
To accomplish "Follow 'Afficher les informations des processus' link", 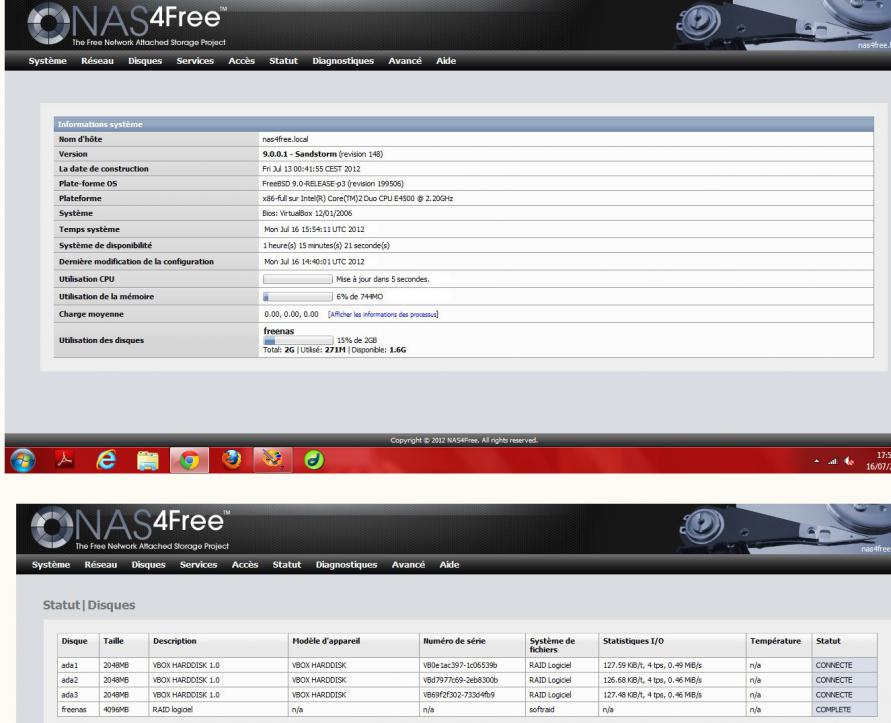I will 383,314.
